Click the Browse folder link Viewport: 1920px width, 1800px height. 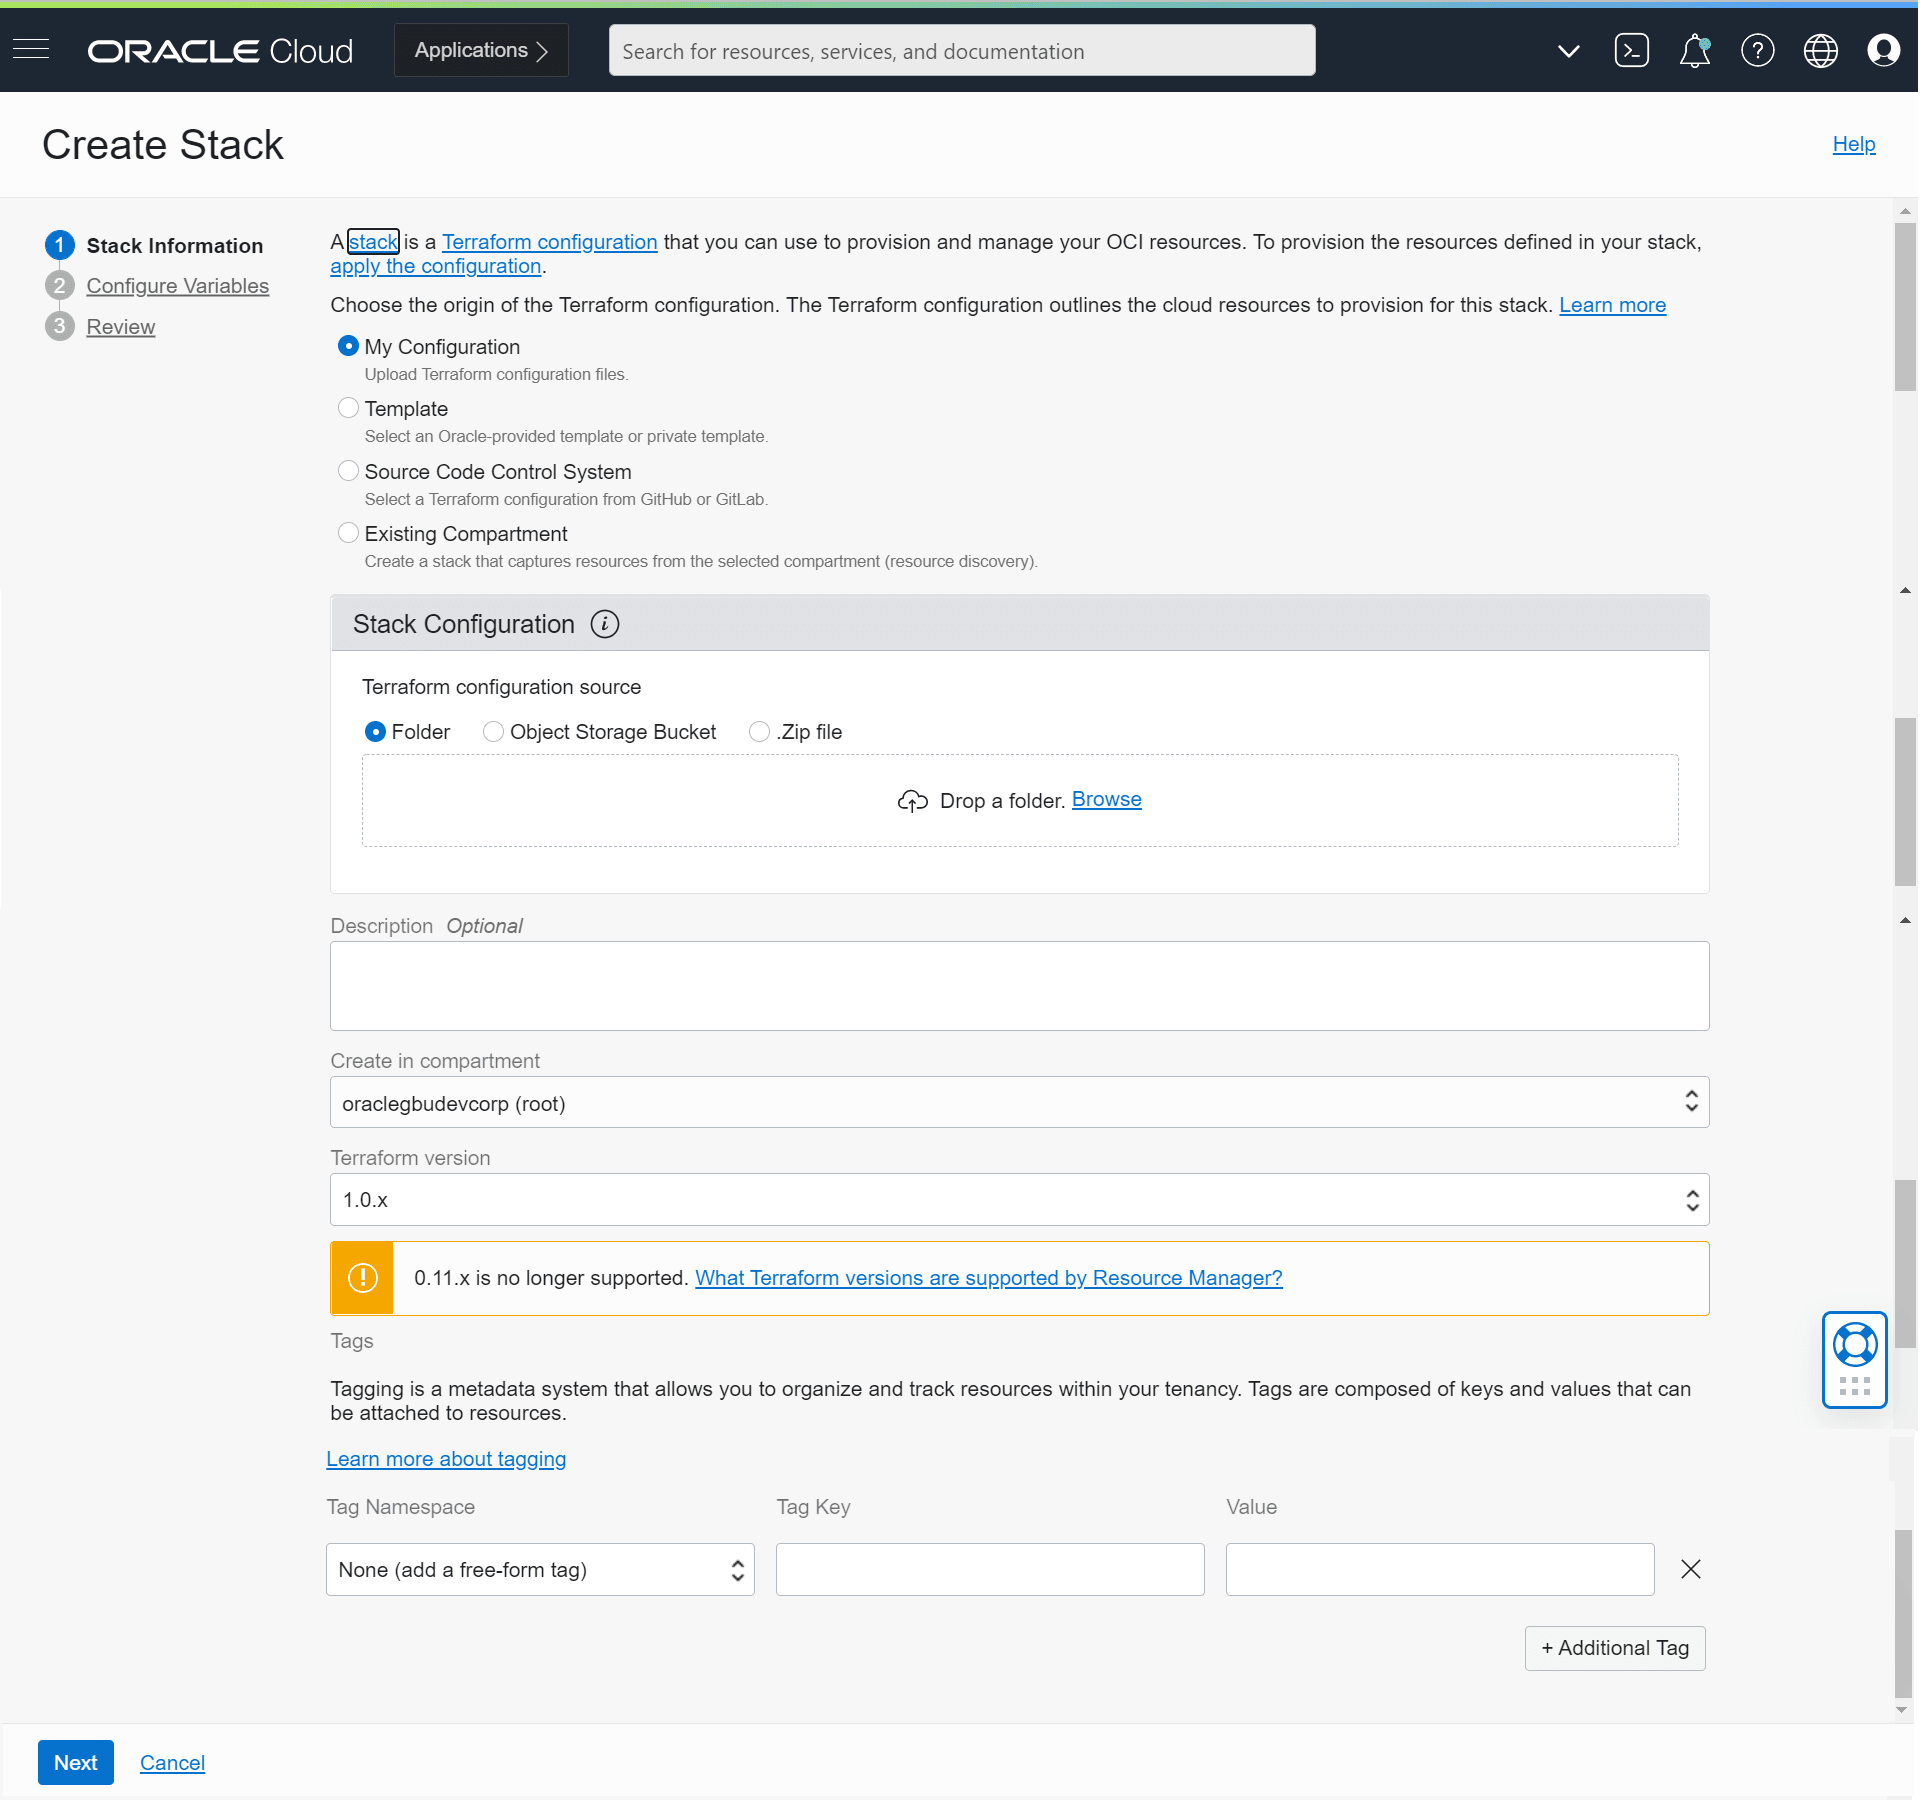(x=1106, y=799)
